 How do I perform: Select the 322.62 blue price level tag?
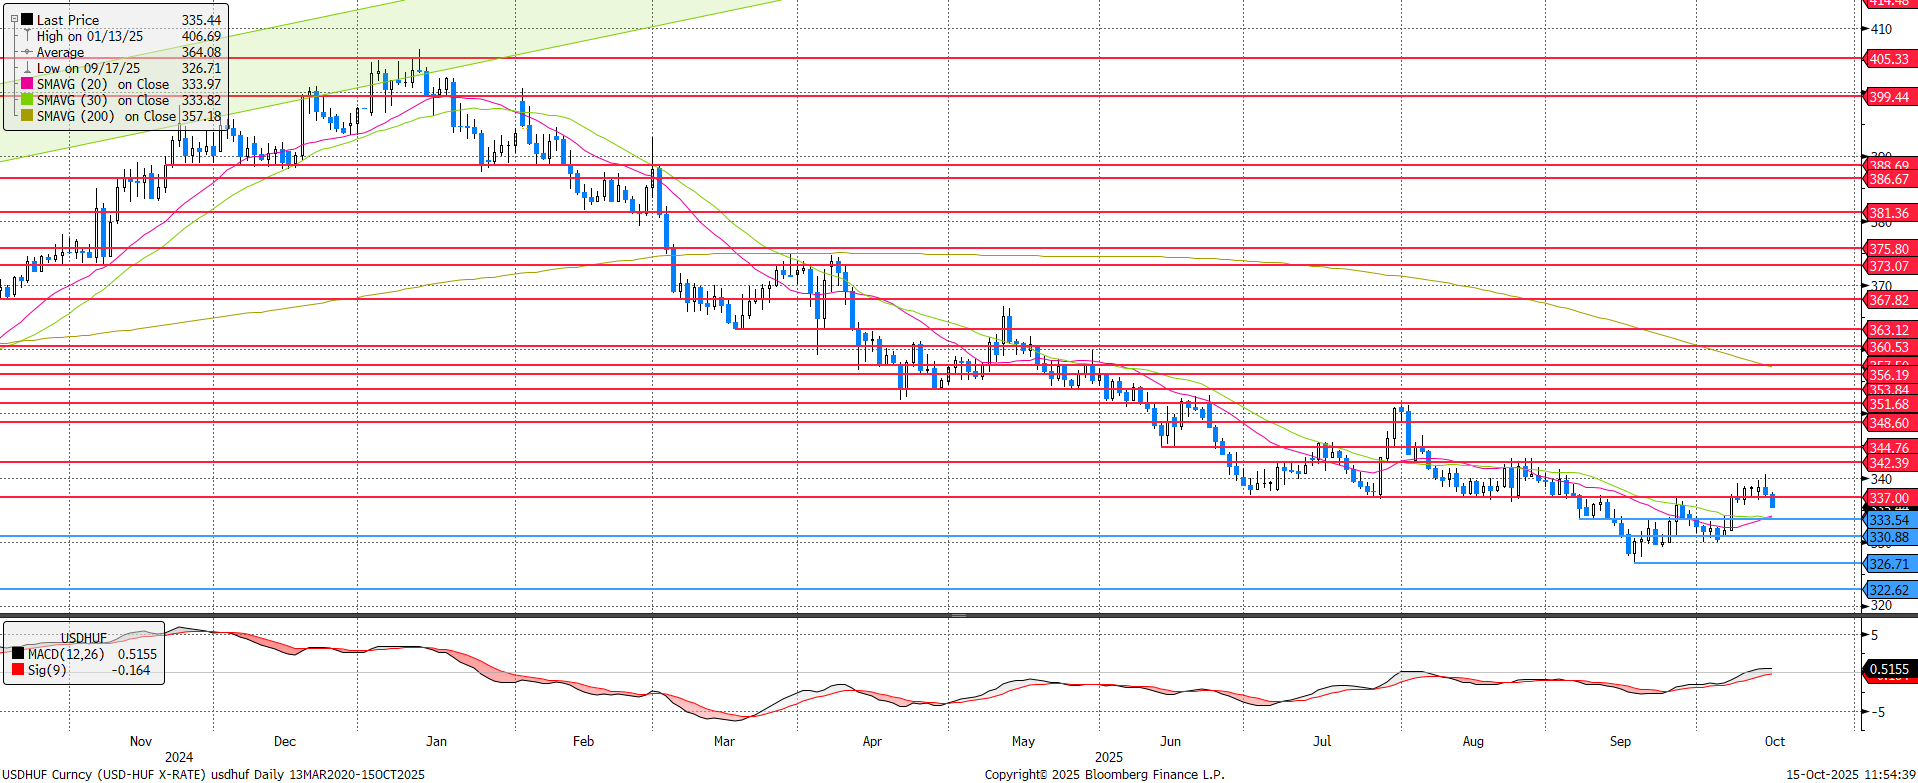tap(1889, 590)
